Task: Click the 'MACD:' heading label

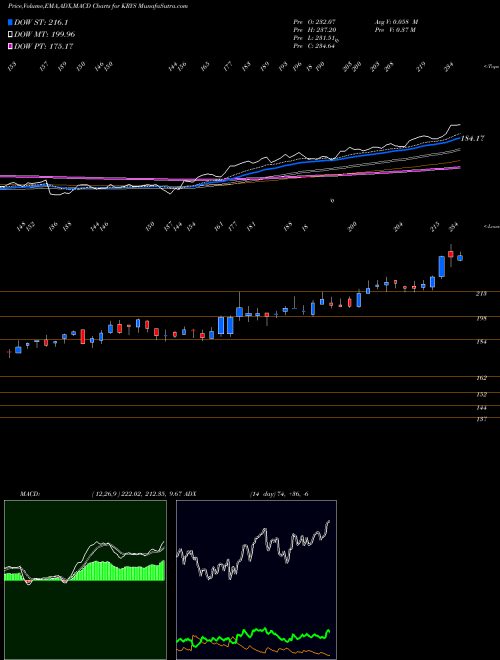Action: pos(29,493)
